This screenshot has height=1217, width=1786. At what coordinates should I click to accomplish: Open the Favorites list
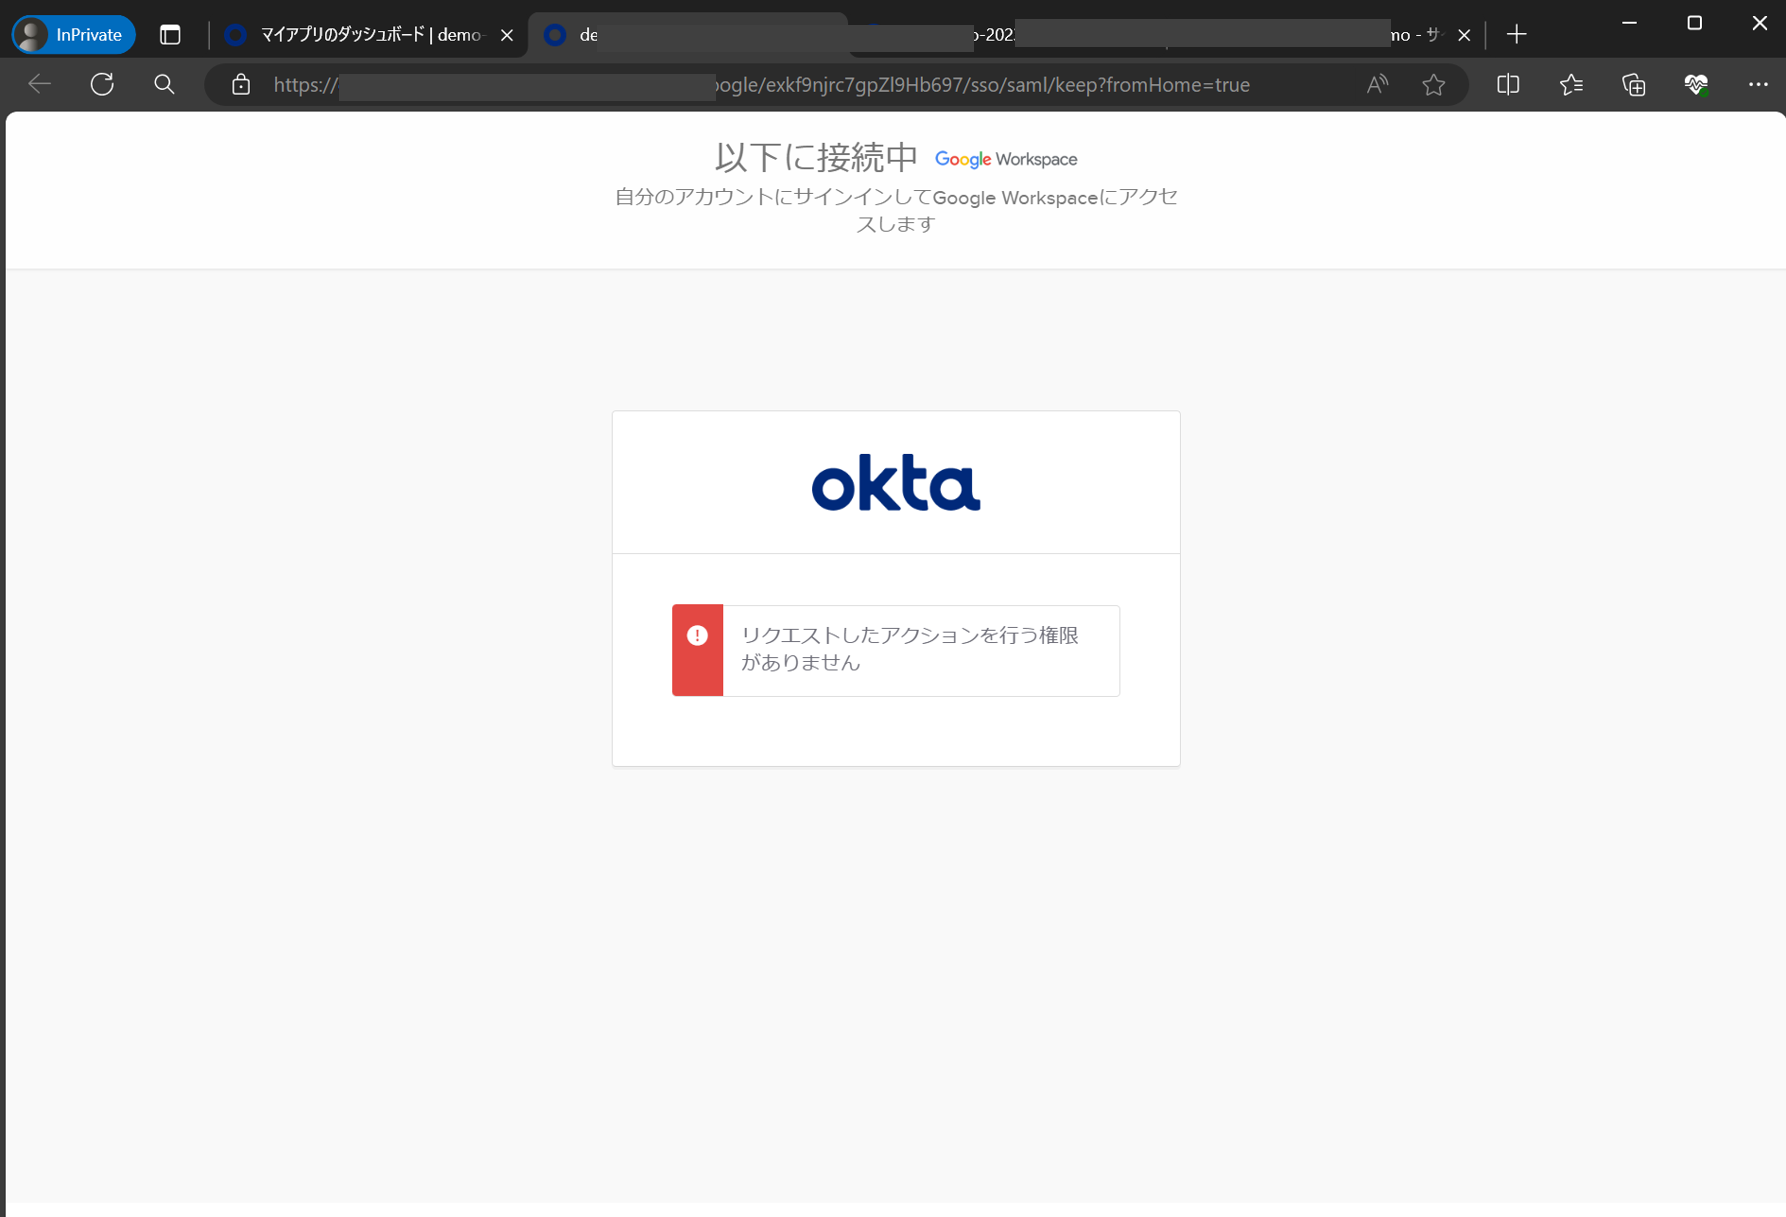tap(1571, 85)
